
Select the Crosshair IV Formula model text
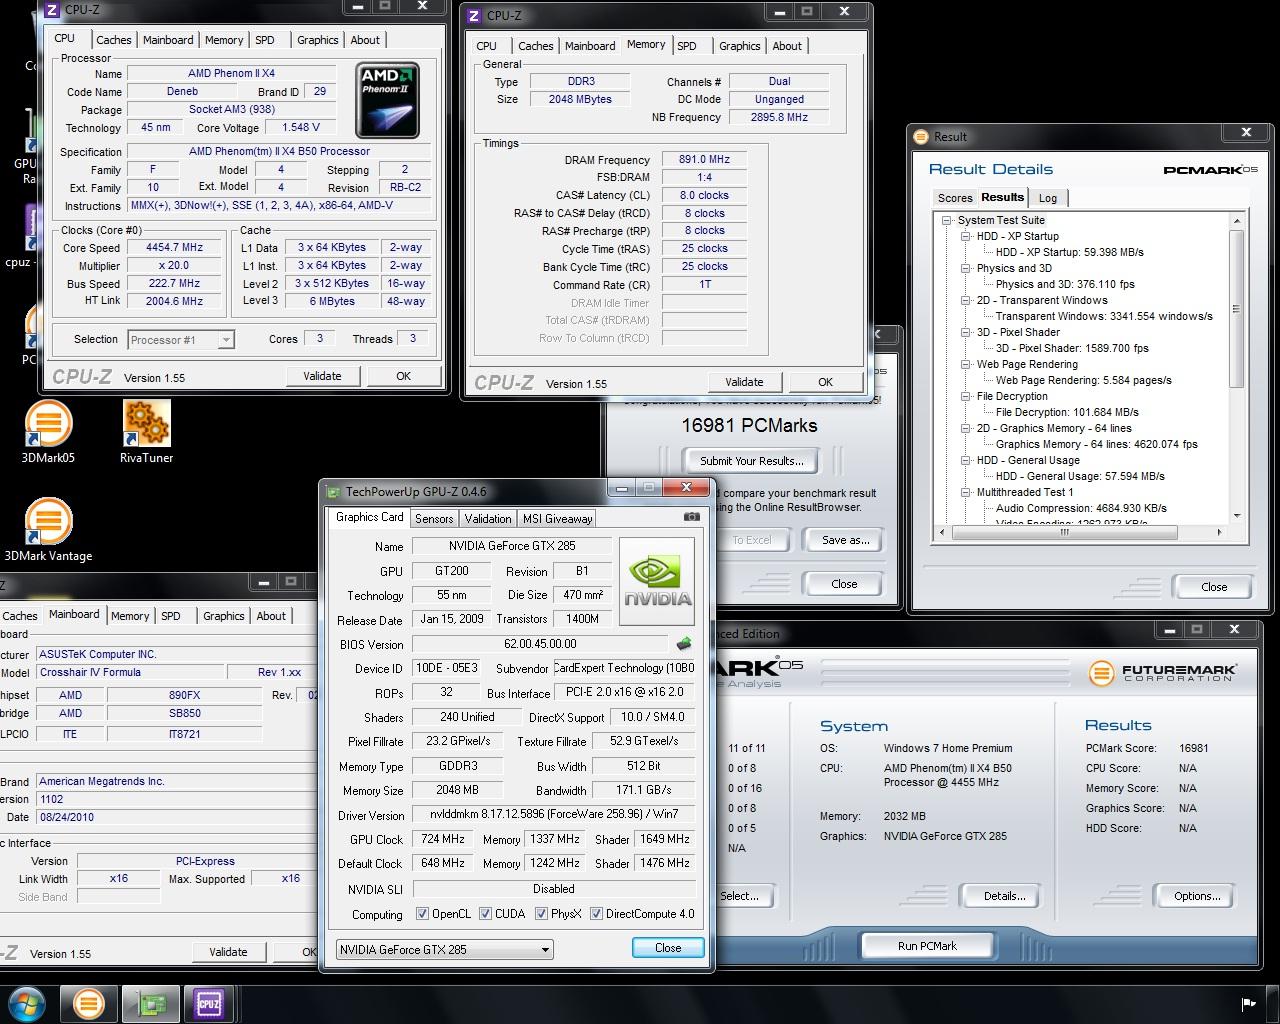(x=89, y=672)
